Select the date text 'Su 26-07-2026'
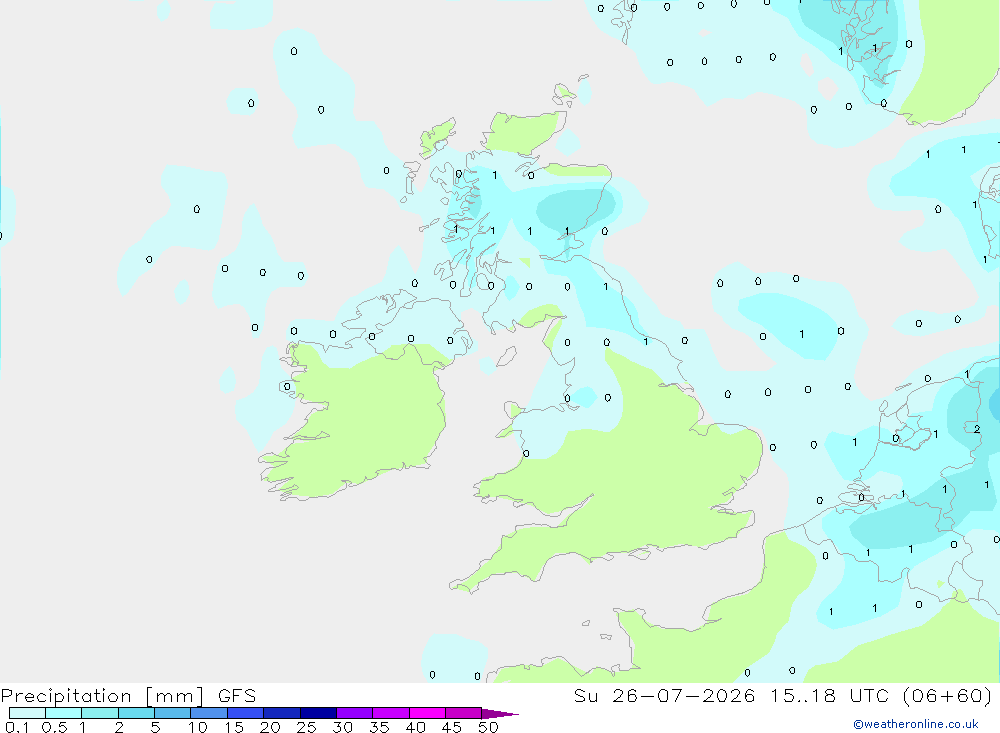1000x733 pixels. point(665,696)
